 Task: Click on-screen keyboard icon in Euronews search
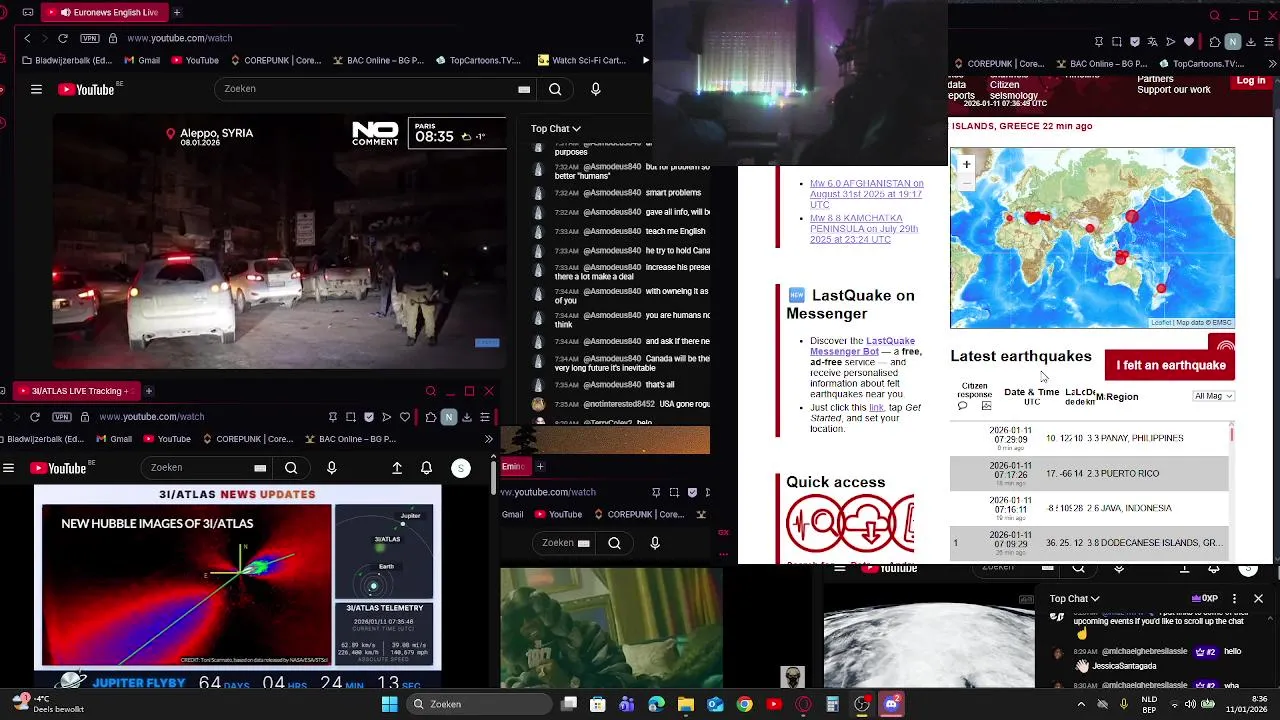click(524, 89)
